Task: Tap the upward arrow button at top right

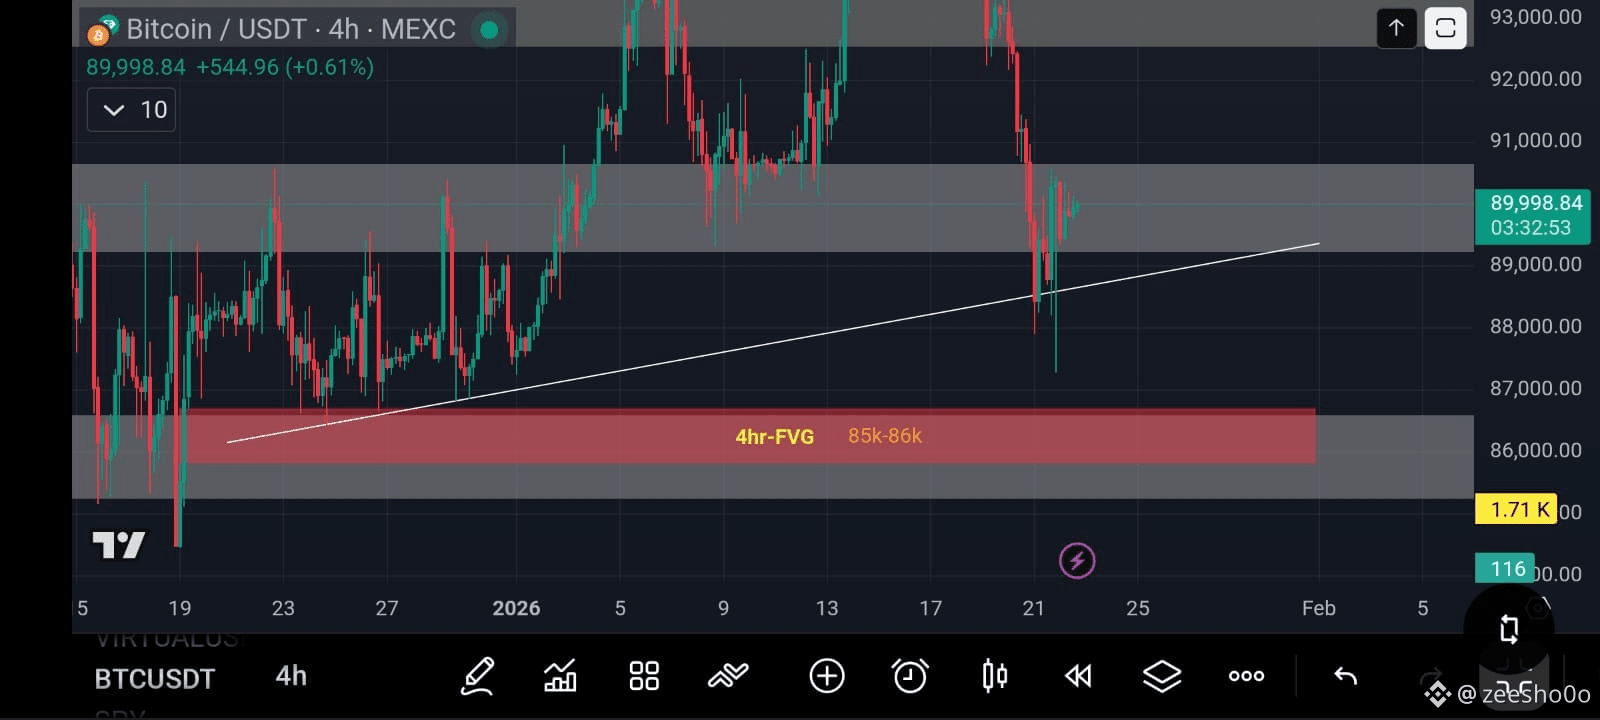Action: coord(1397,28)
